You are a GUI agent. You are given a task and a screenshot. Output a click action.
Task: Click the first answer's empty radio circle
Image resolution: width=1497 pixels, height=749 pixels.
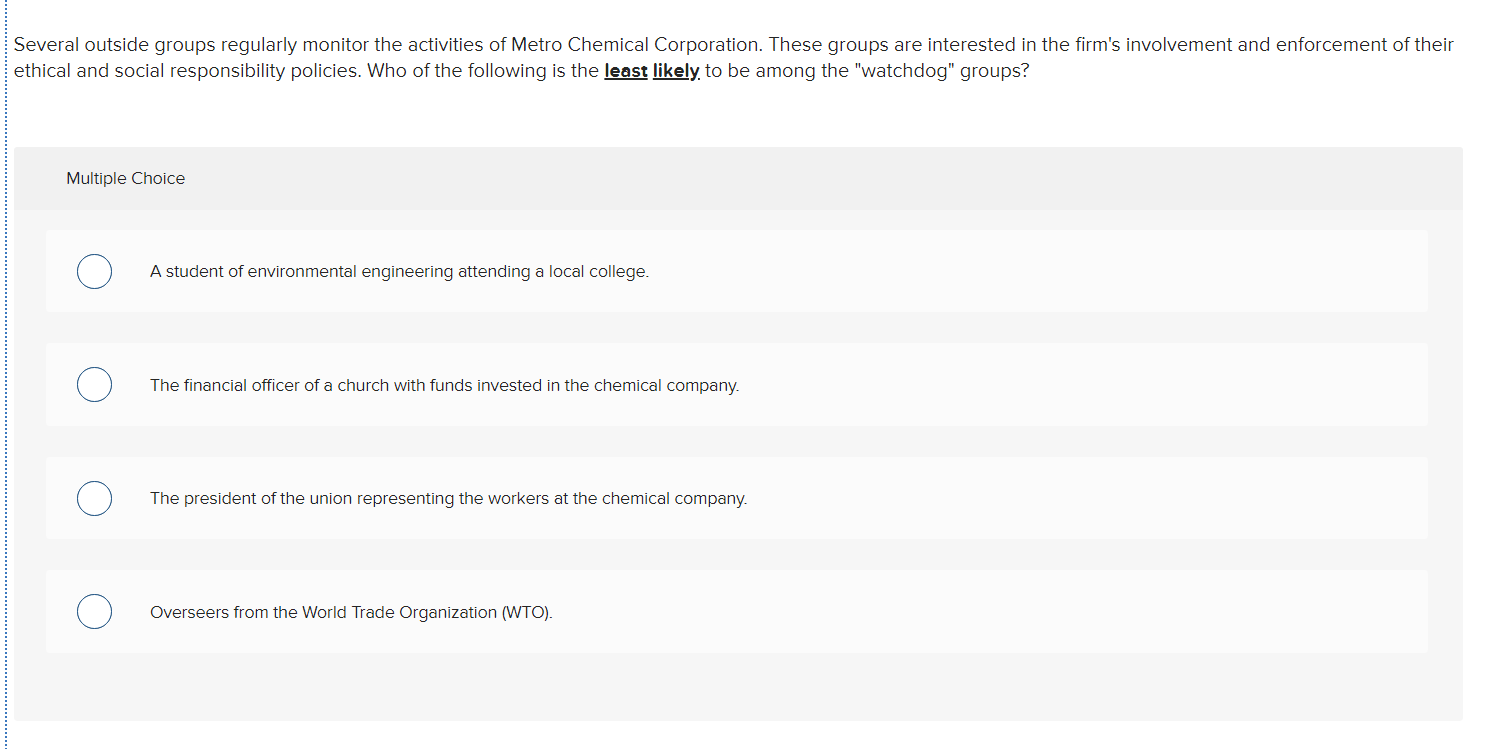(x=94, y=271)
